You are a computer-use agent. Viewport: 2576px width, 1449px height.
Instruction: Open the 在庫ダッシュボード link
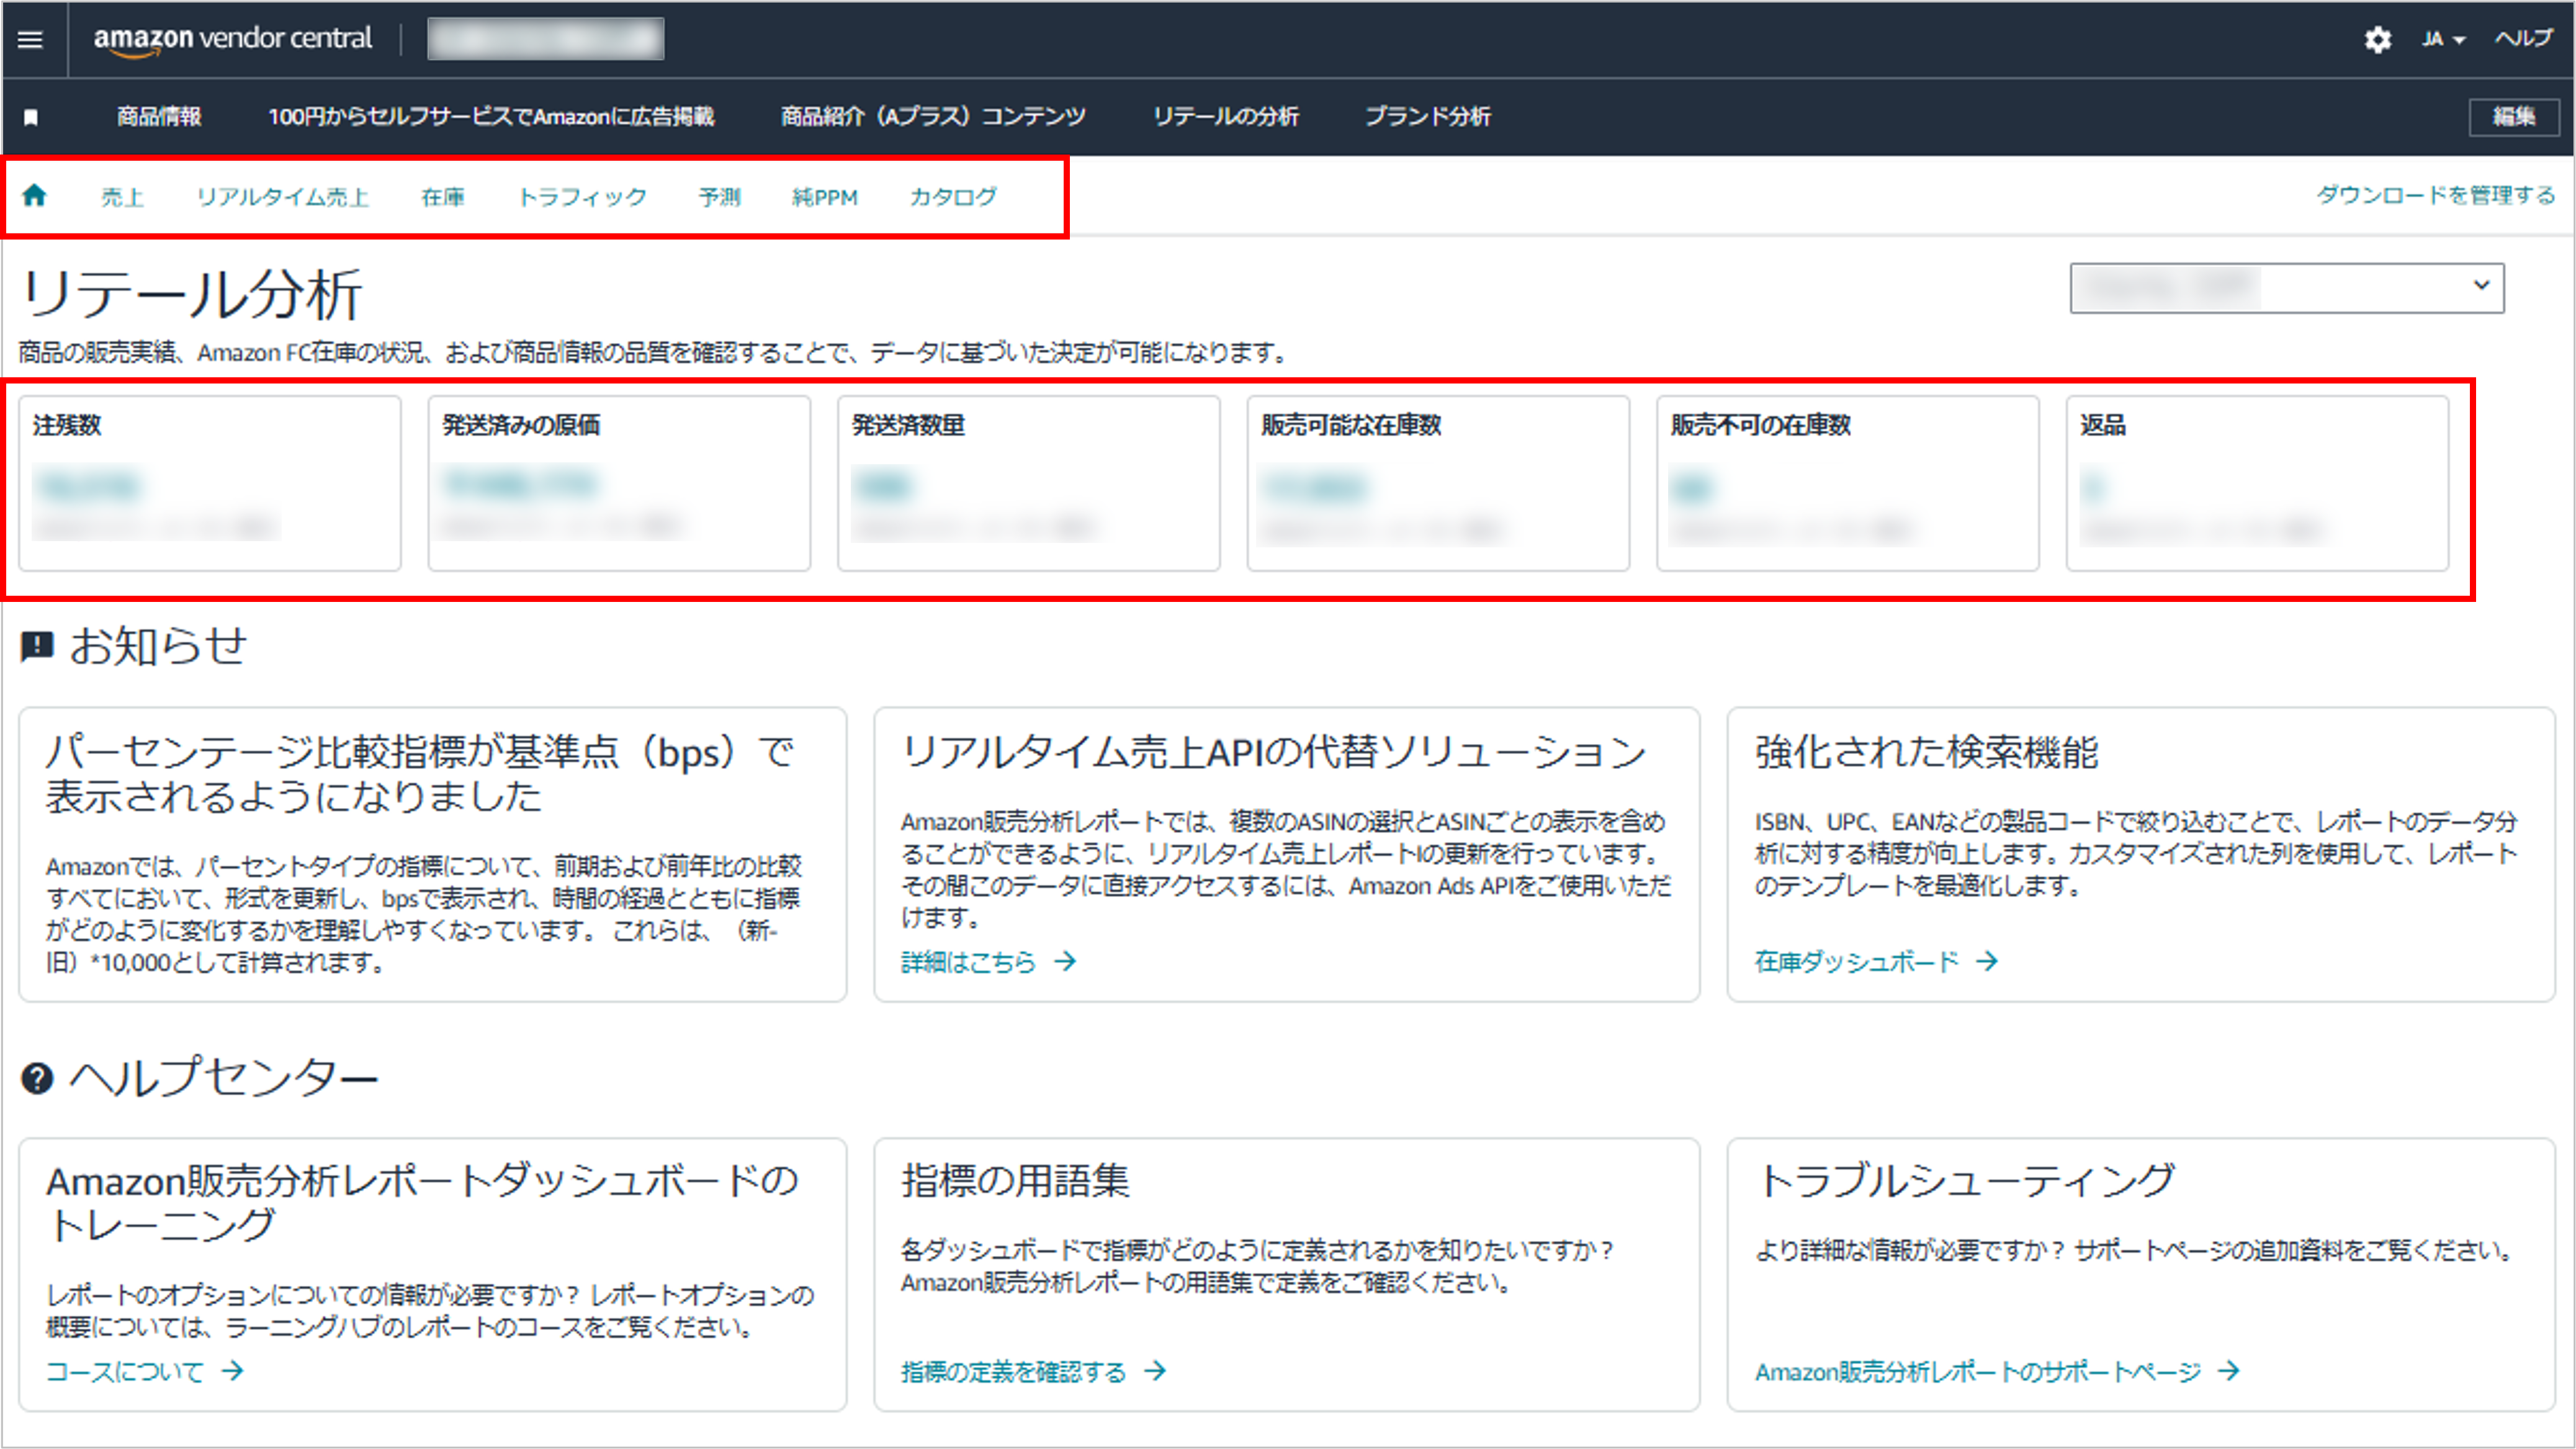pos(1857,962)
